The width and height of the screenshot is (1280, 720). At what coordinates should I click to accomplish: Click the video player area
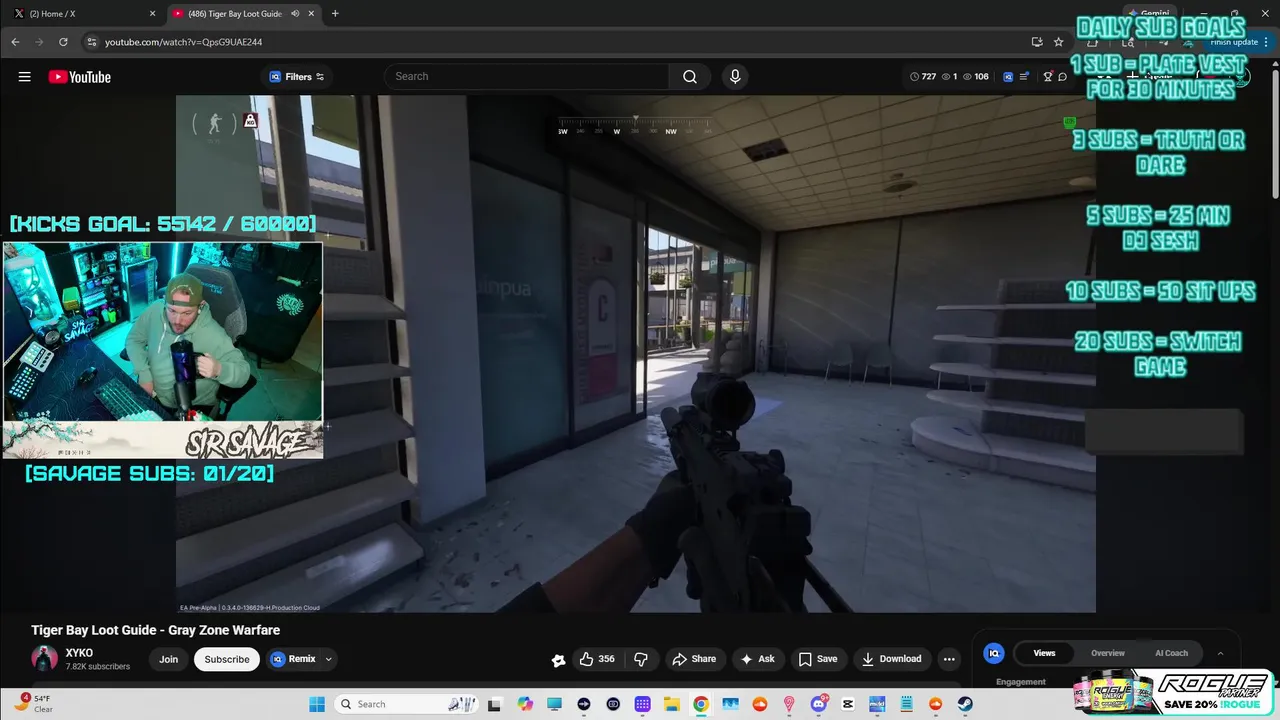tap(635, 354)
